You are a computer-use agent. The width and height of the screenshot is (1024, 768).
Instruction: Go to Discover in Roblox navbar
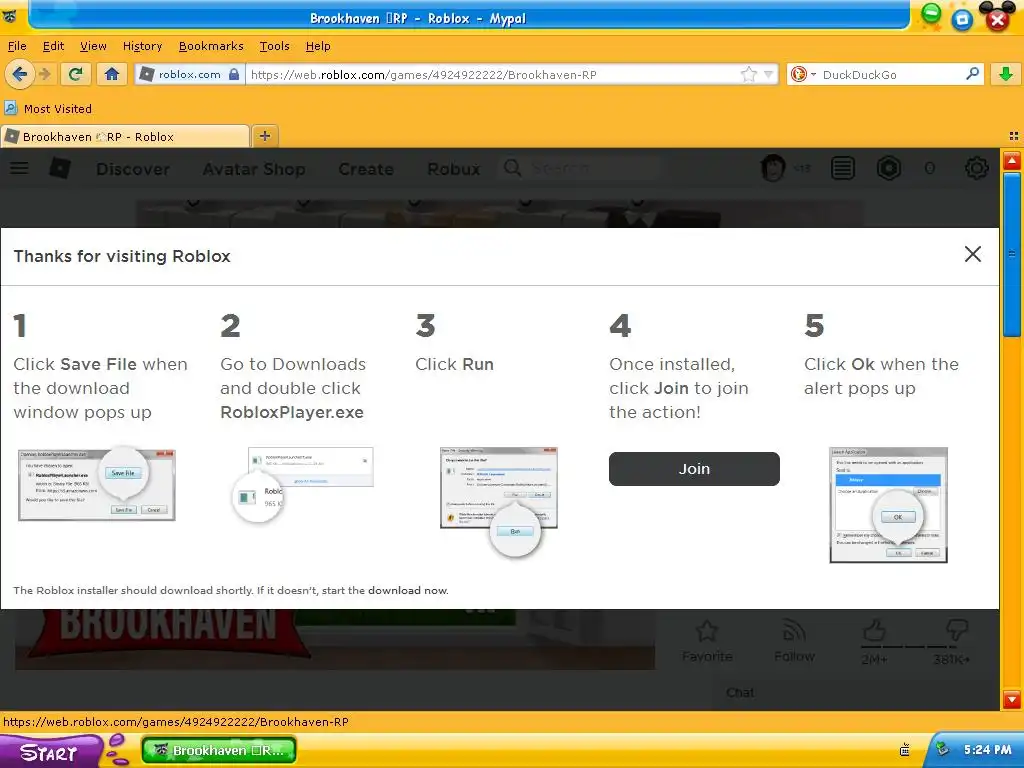(x=133, y=169)
